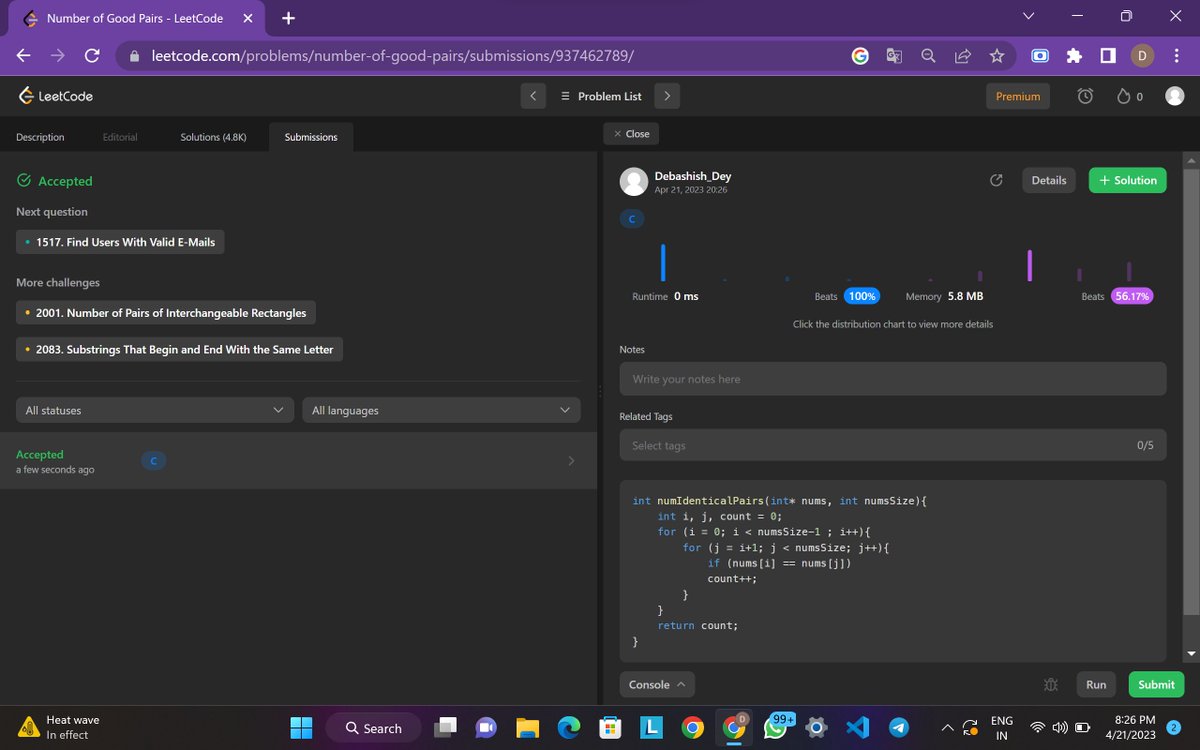1200x750 pixels.
Task: Click the browser share icon
Action: tap(962, 56)
